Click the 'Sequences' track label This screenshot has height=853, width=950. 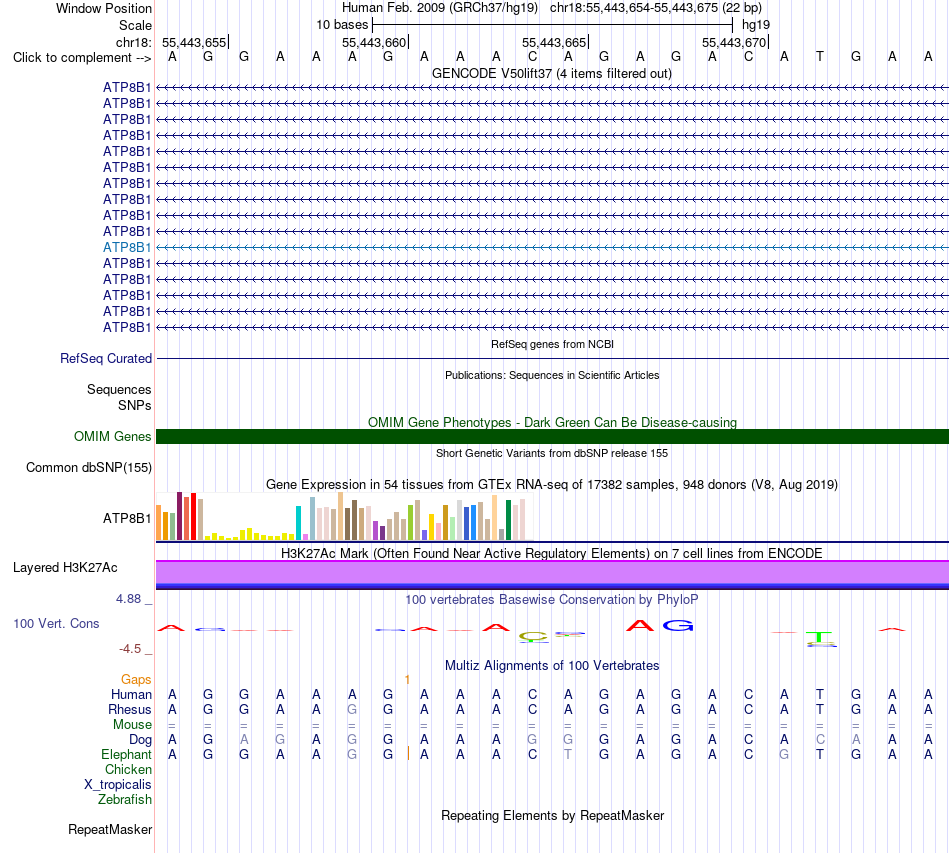119,390
